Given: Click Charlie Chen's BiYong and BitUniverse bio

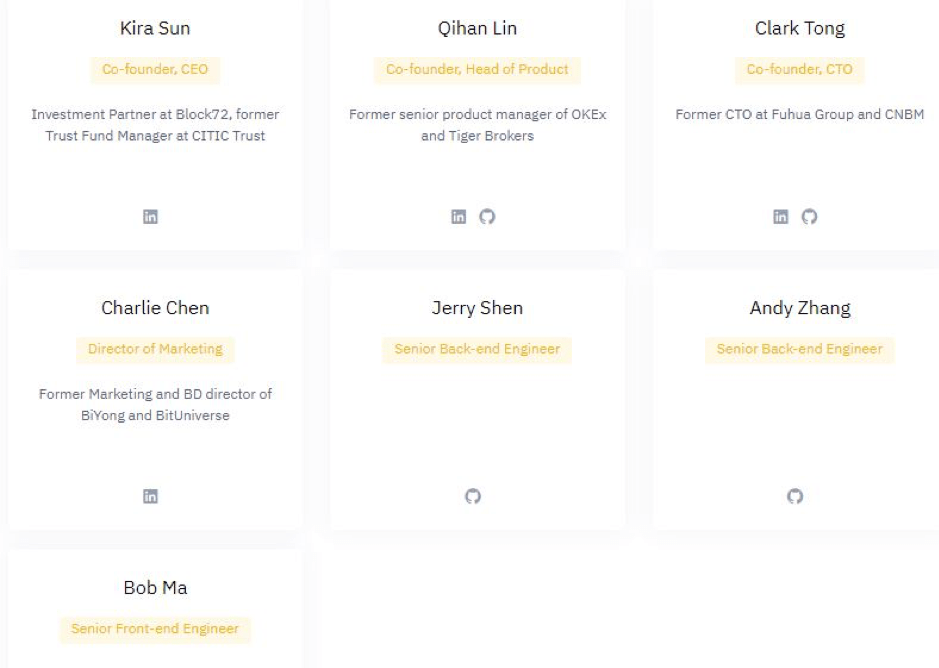Looking at the screenshot, I should 155,404.
